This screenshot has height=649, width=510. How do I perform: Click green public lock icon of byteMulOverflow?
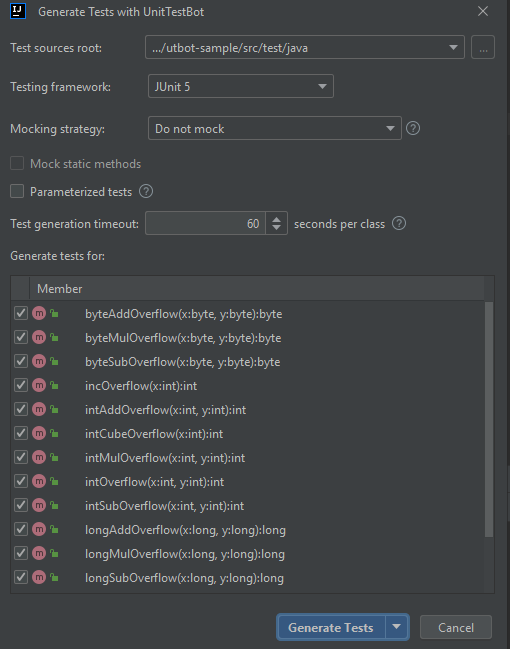(x=54, y=337)
